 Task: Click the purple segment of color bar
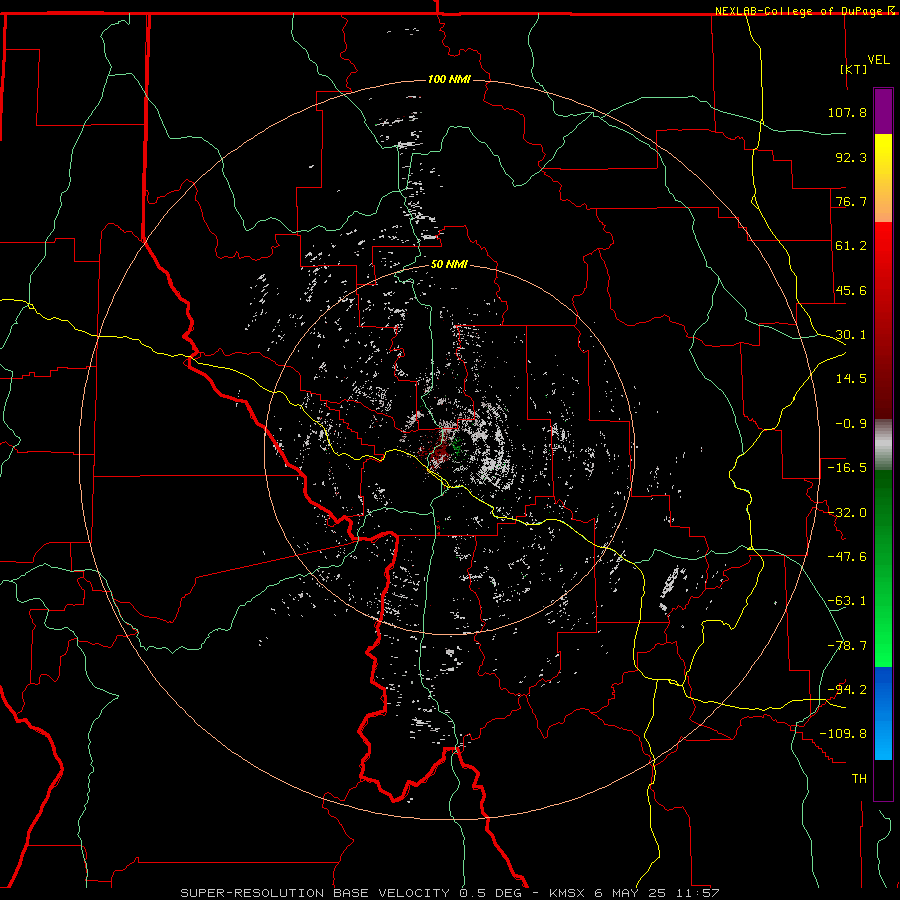coord(883,111)
